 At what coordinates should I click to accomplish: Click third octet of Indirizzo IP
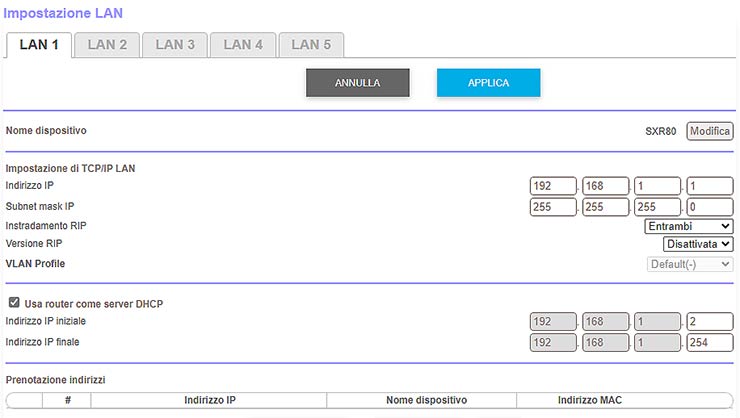(x=658, y=186)
